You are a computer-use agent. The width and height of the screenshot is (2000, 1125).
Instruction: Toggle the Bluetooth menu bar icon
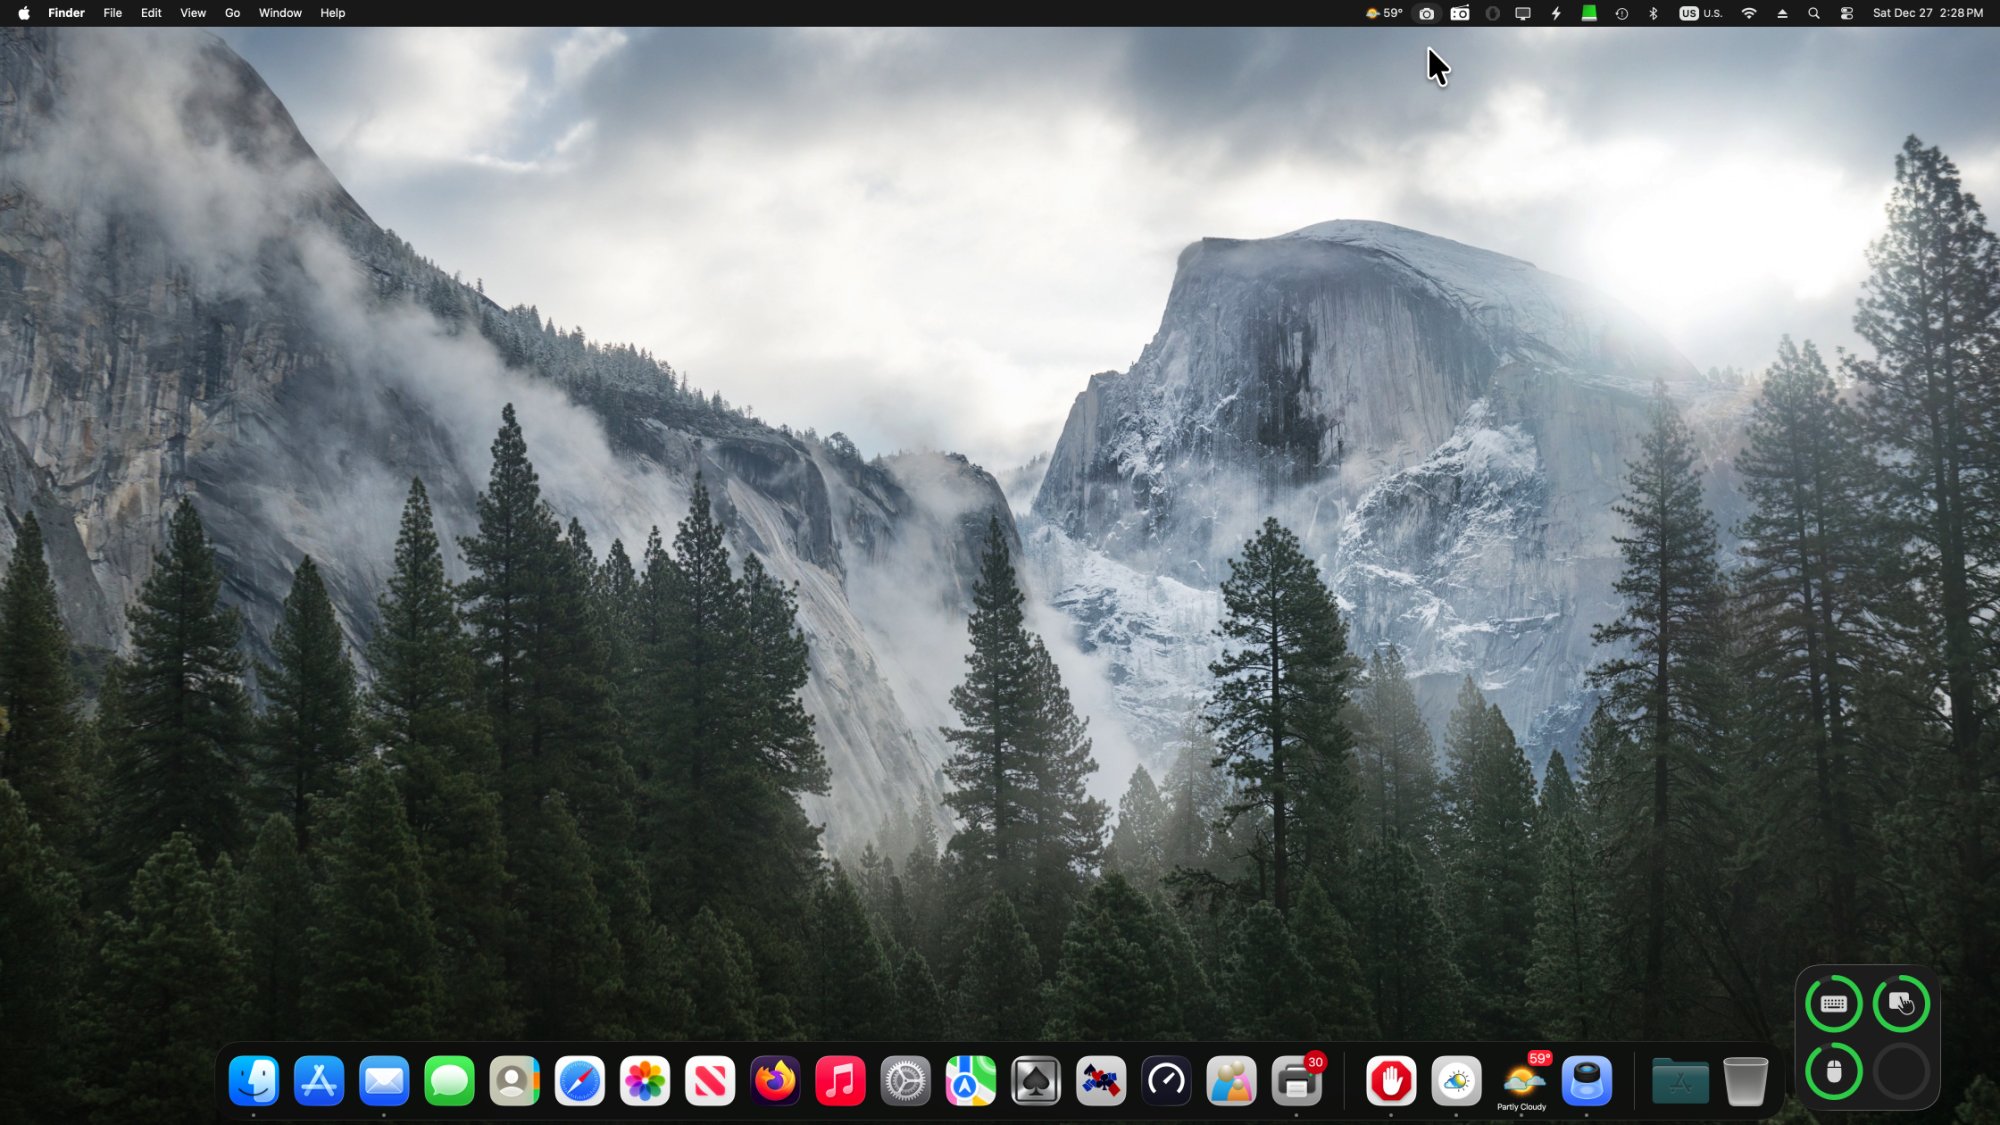(1653, 13)
